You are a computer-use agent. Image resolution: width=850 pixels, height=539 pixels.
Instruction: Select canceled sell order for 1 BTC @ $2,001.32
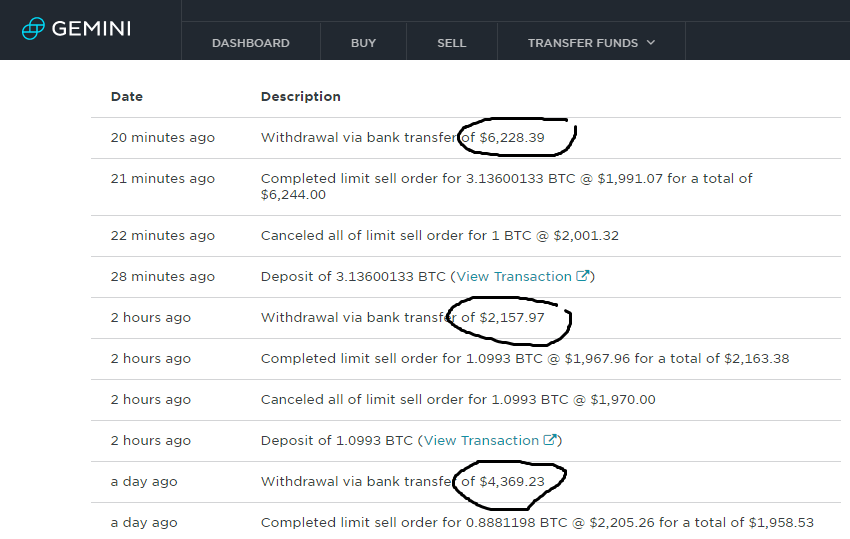click(x=440, y=236)
